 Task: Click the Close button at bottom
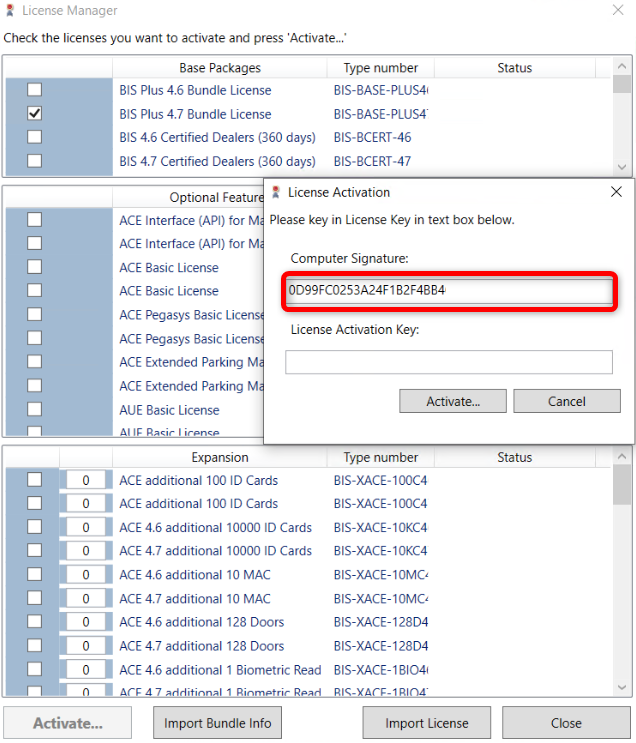click(x=566, y=723)
